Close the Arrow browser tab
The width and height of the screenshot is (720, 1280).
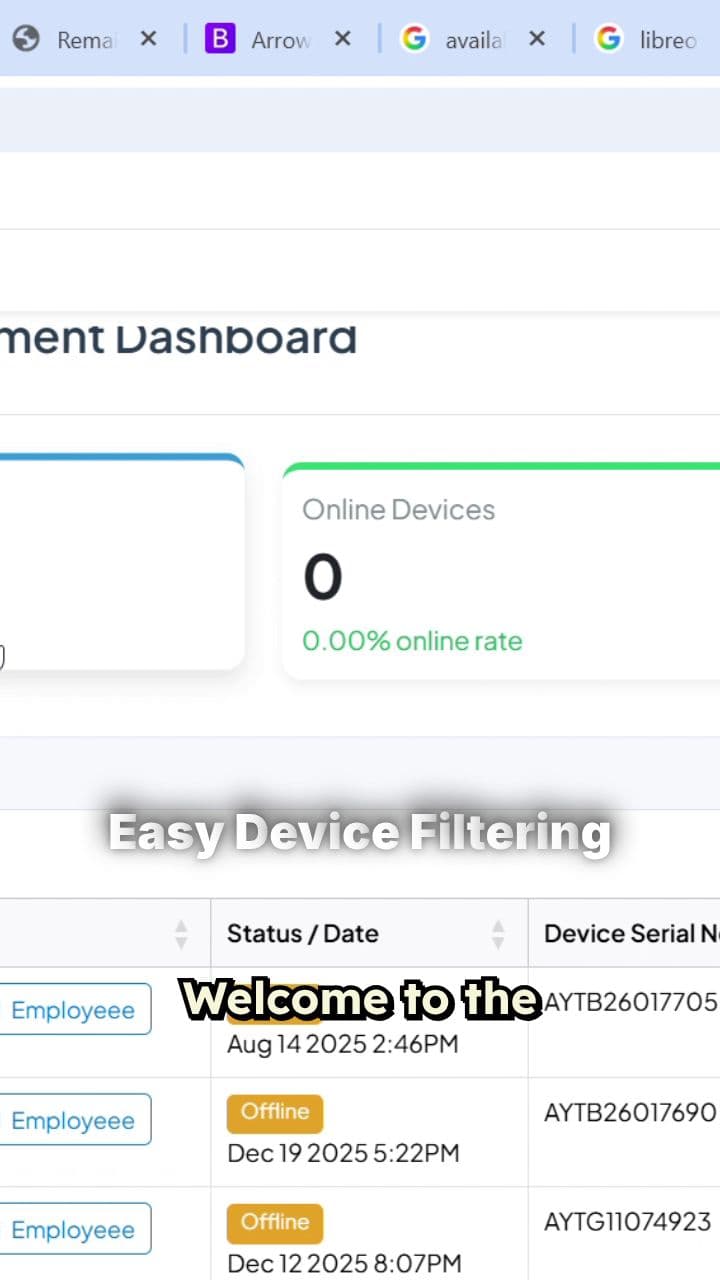343,39
